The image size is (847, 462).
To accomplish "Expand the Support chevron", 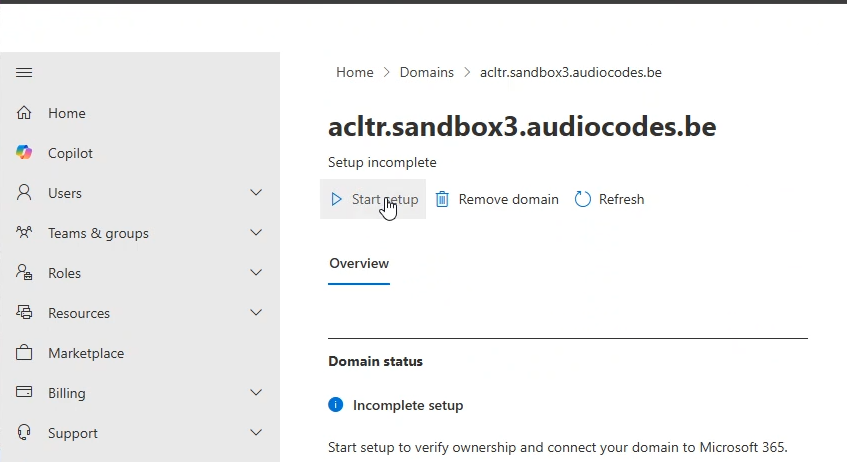I will coord(256,432).
